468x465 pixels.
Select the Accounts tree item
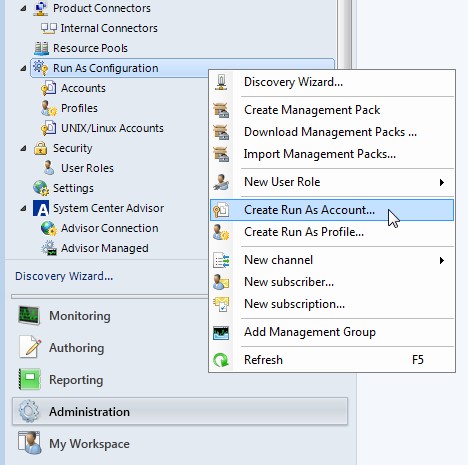tap(83, 88)
